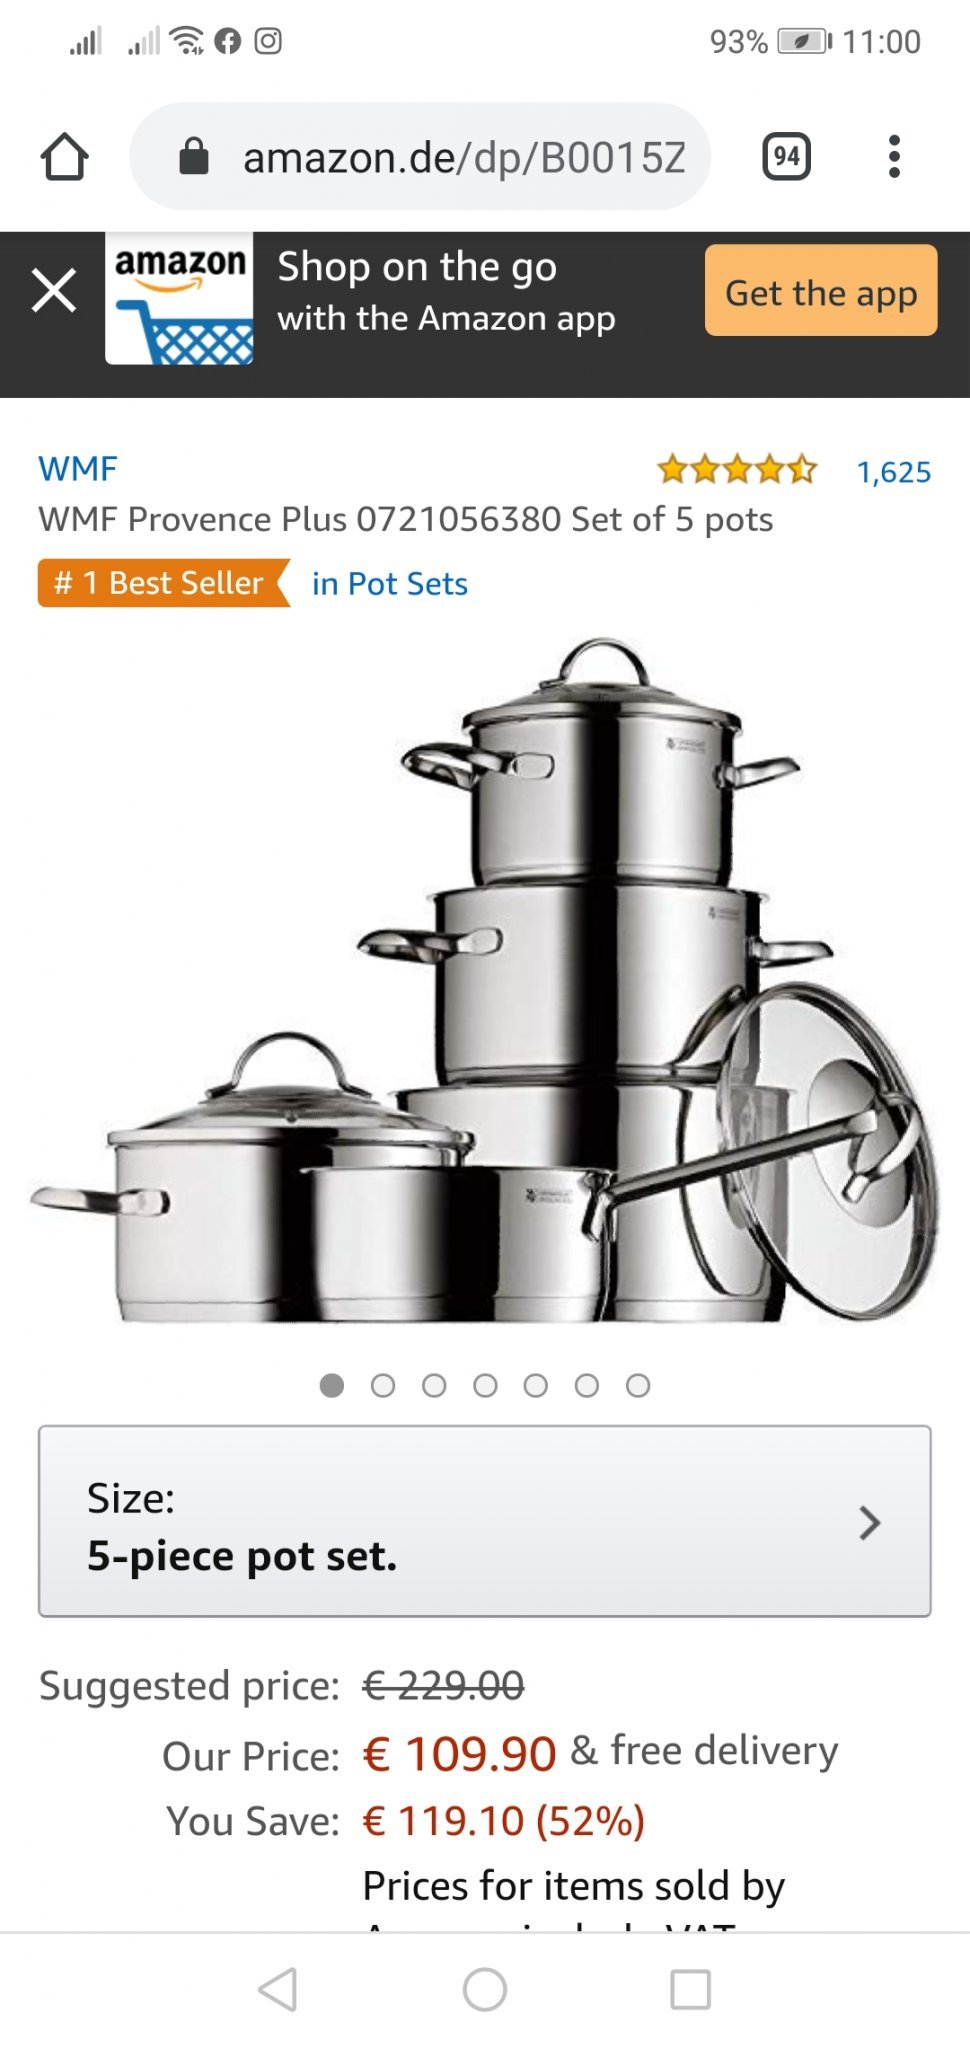Tap the amazon.de address bar
The width and height of the screenshot is (970, 2048).
(420, 157)
